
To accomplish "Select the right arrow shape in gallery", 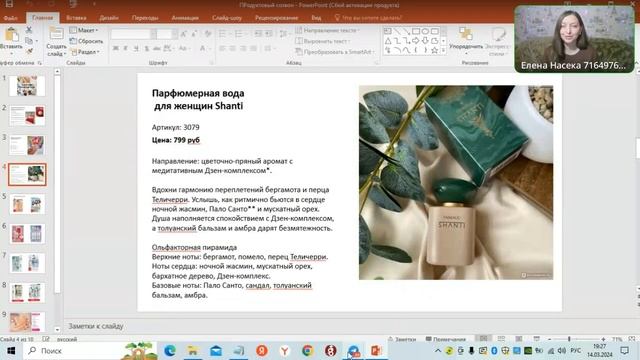I will [x=416, y=41].
